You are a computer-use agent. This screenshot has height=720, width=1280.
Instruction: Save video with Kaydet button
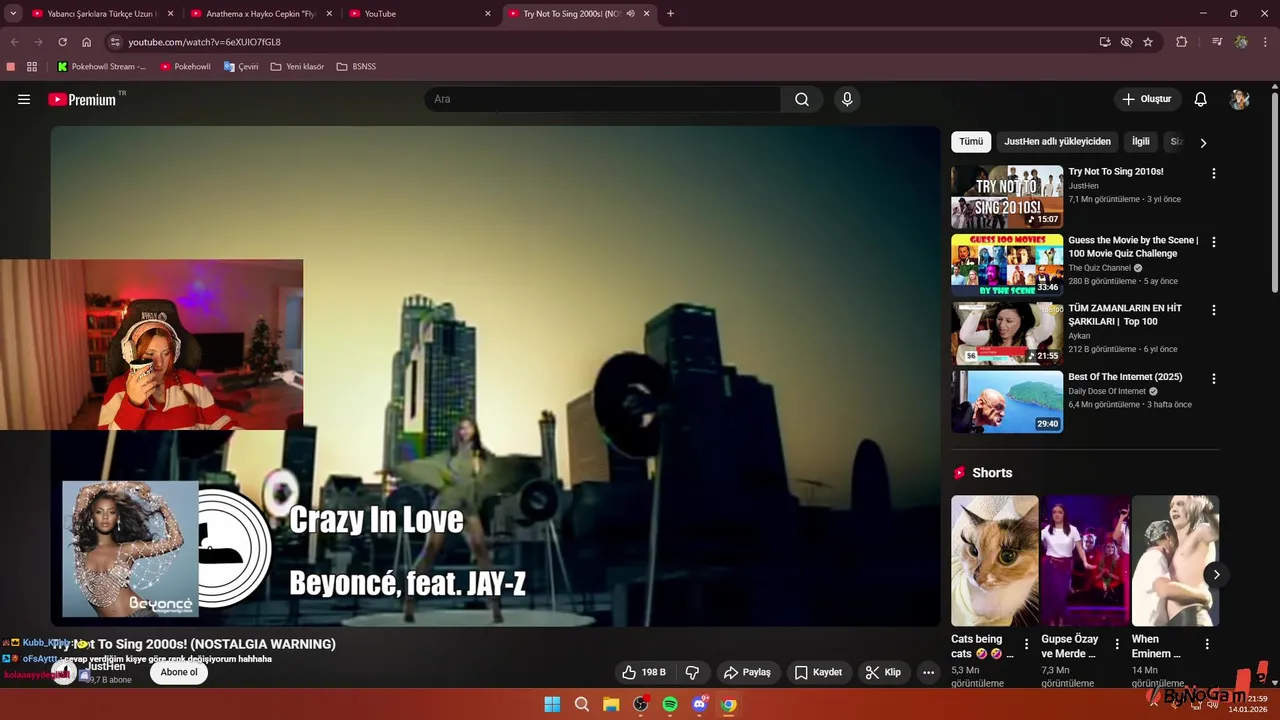(x=818, y=672)
